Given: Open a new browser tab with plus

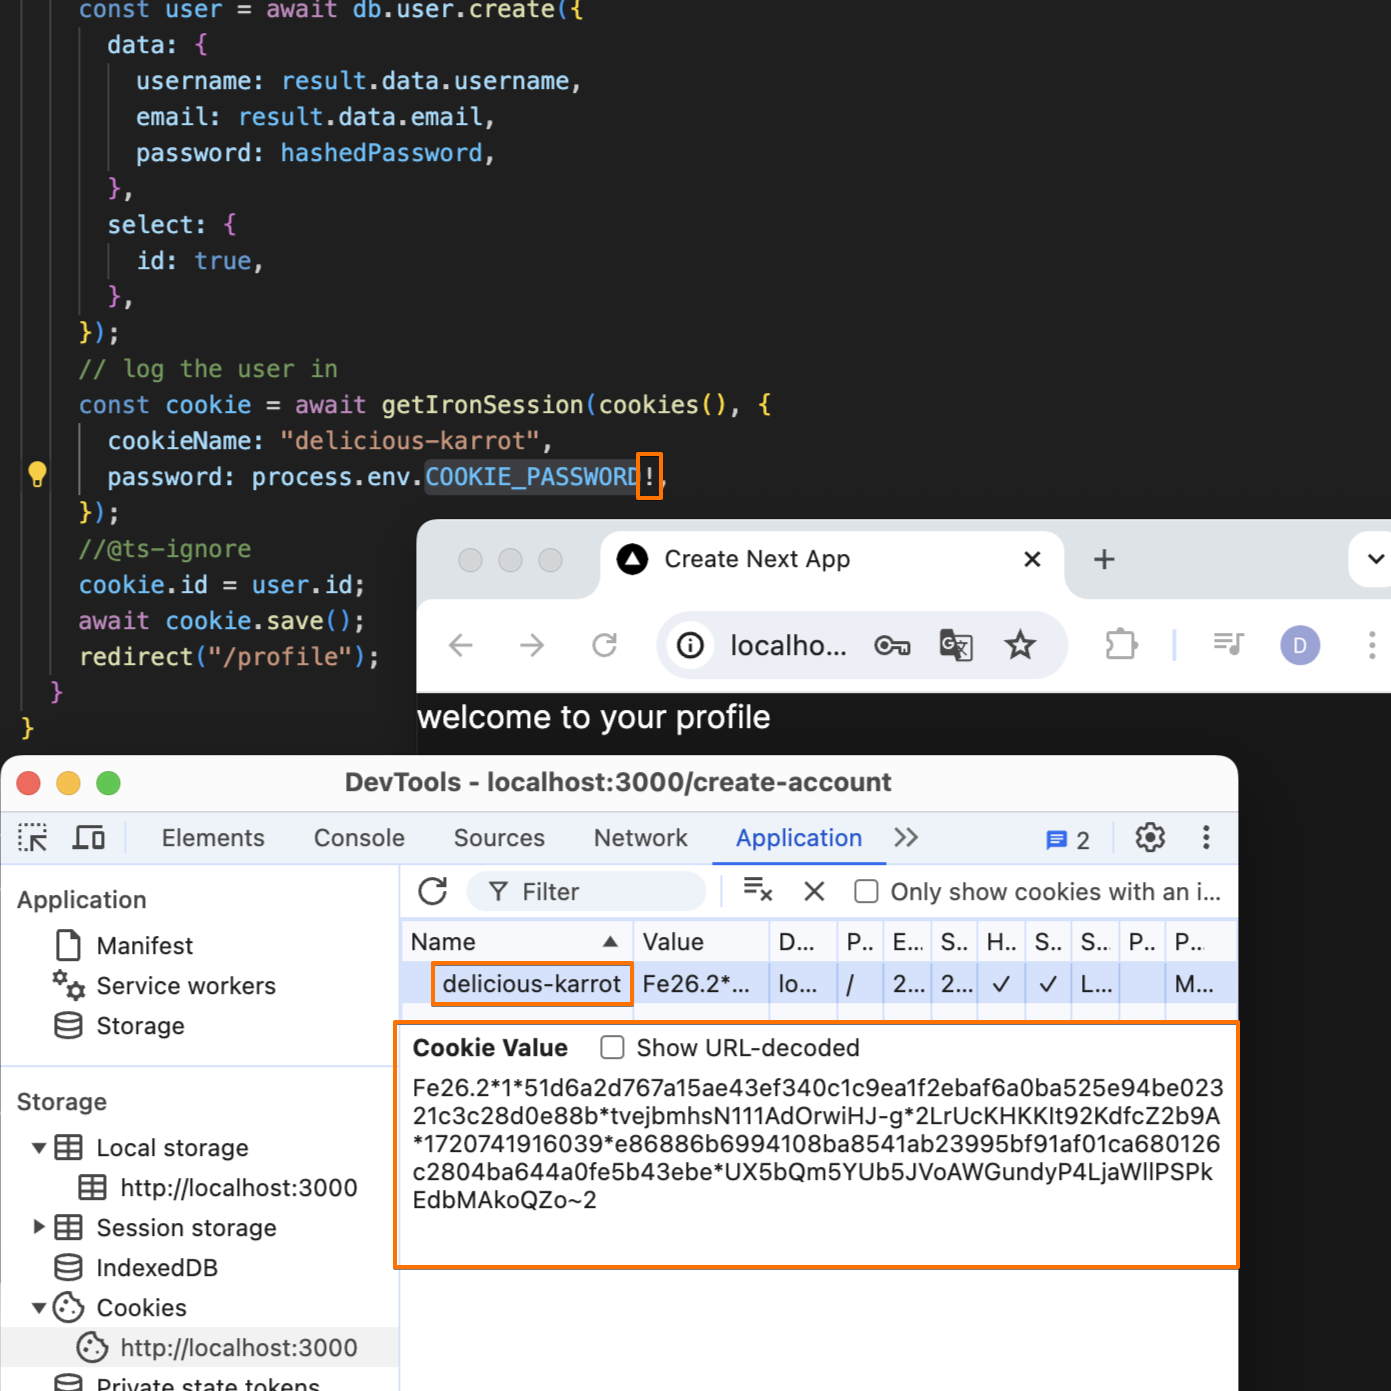Looking at the screenshot, I should [x=1104, y=559].
